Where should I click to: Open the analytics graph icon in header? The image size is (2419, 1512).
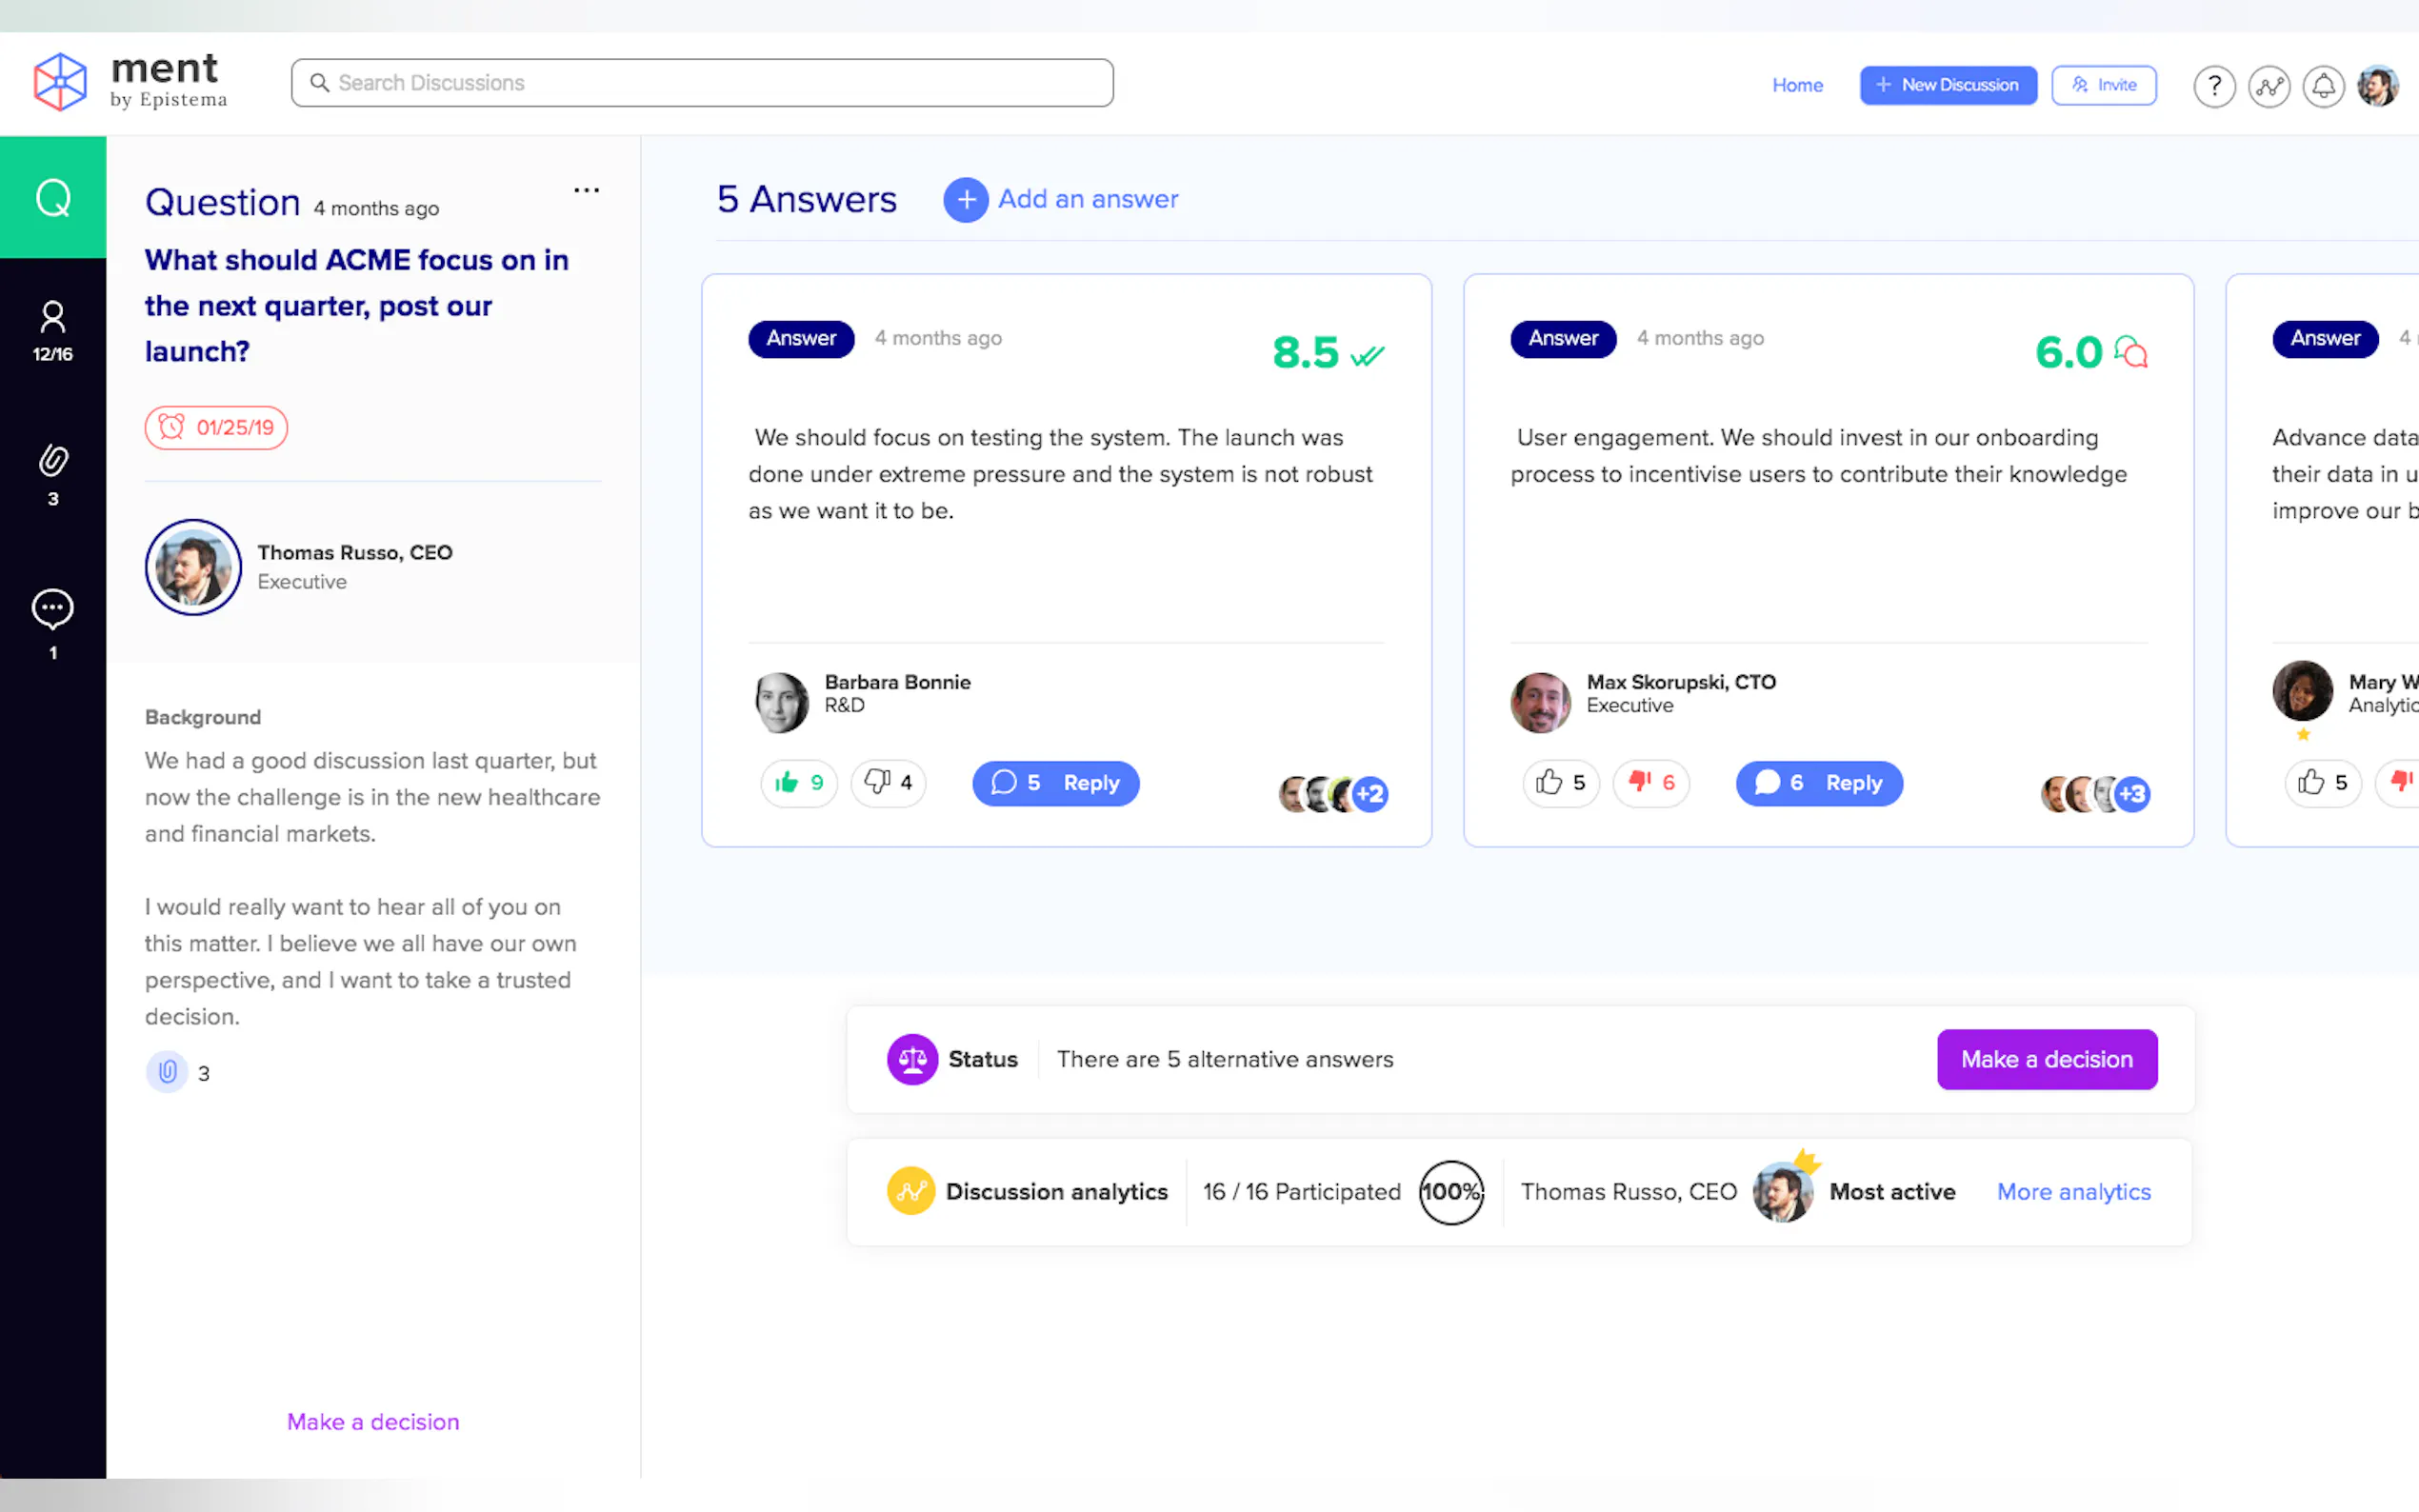2268,86
